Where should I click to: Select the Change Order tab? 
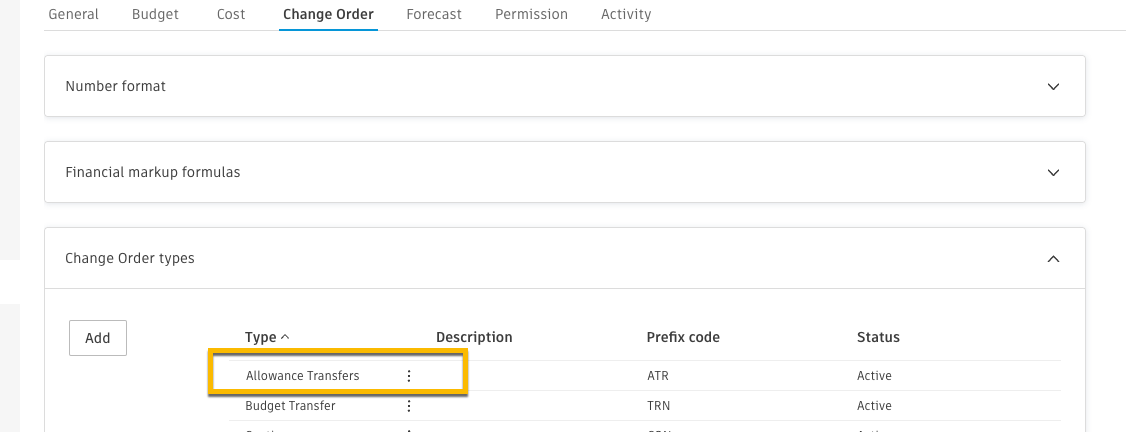click(328, 15)
